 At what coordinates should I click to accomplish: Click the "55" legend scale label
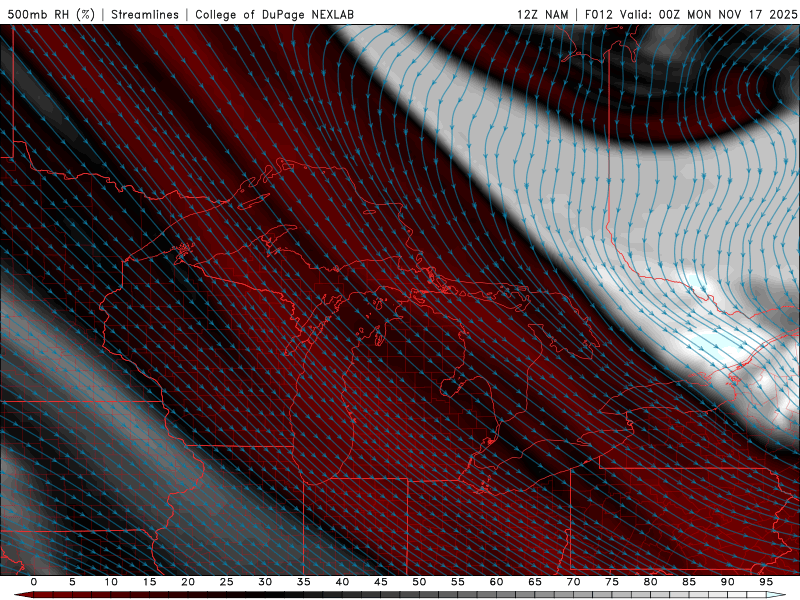coord(458,582)
